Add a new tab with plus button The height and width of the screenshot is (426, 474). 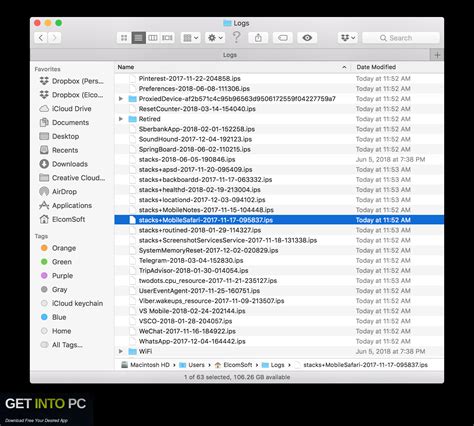click(437, 55)
